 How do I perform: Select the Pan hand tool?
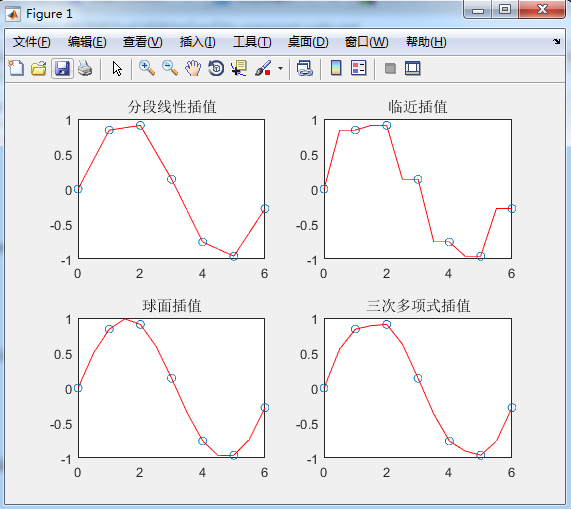(193, 68)
